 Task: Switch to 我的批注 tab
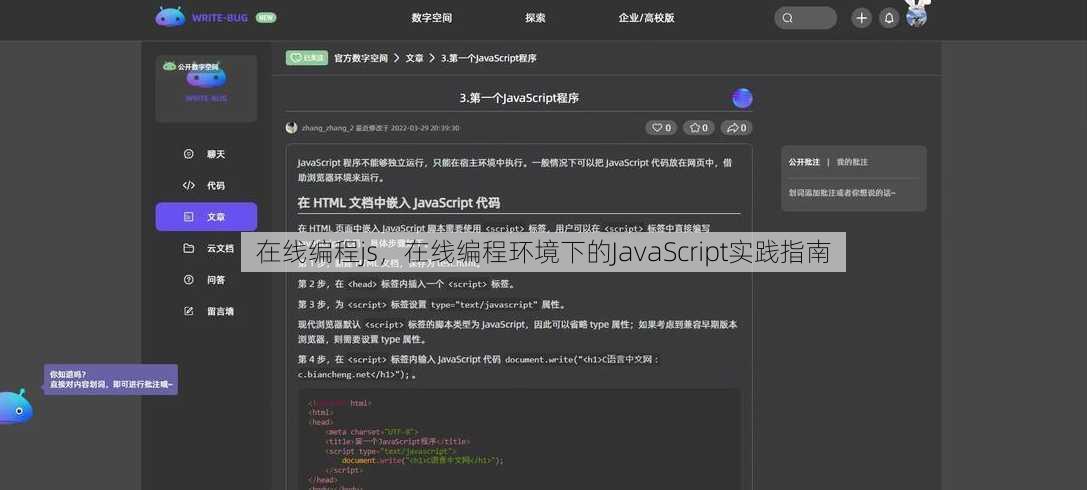[852, 162]
